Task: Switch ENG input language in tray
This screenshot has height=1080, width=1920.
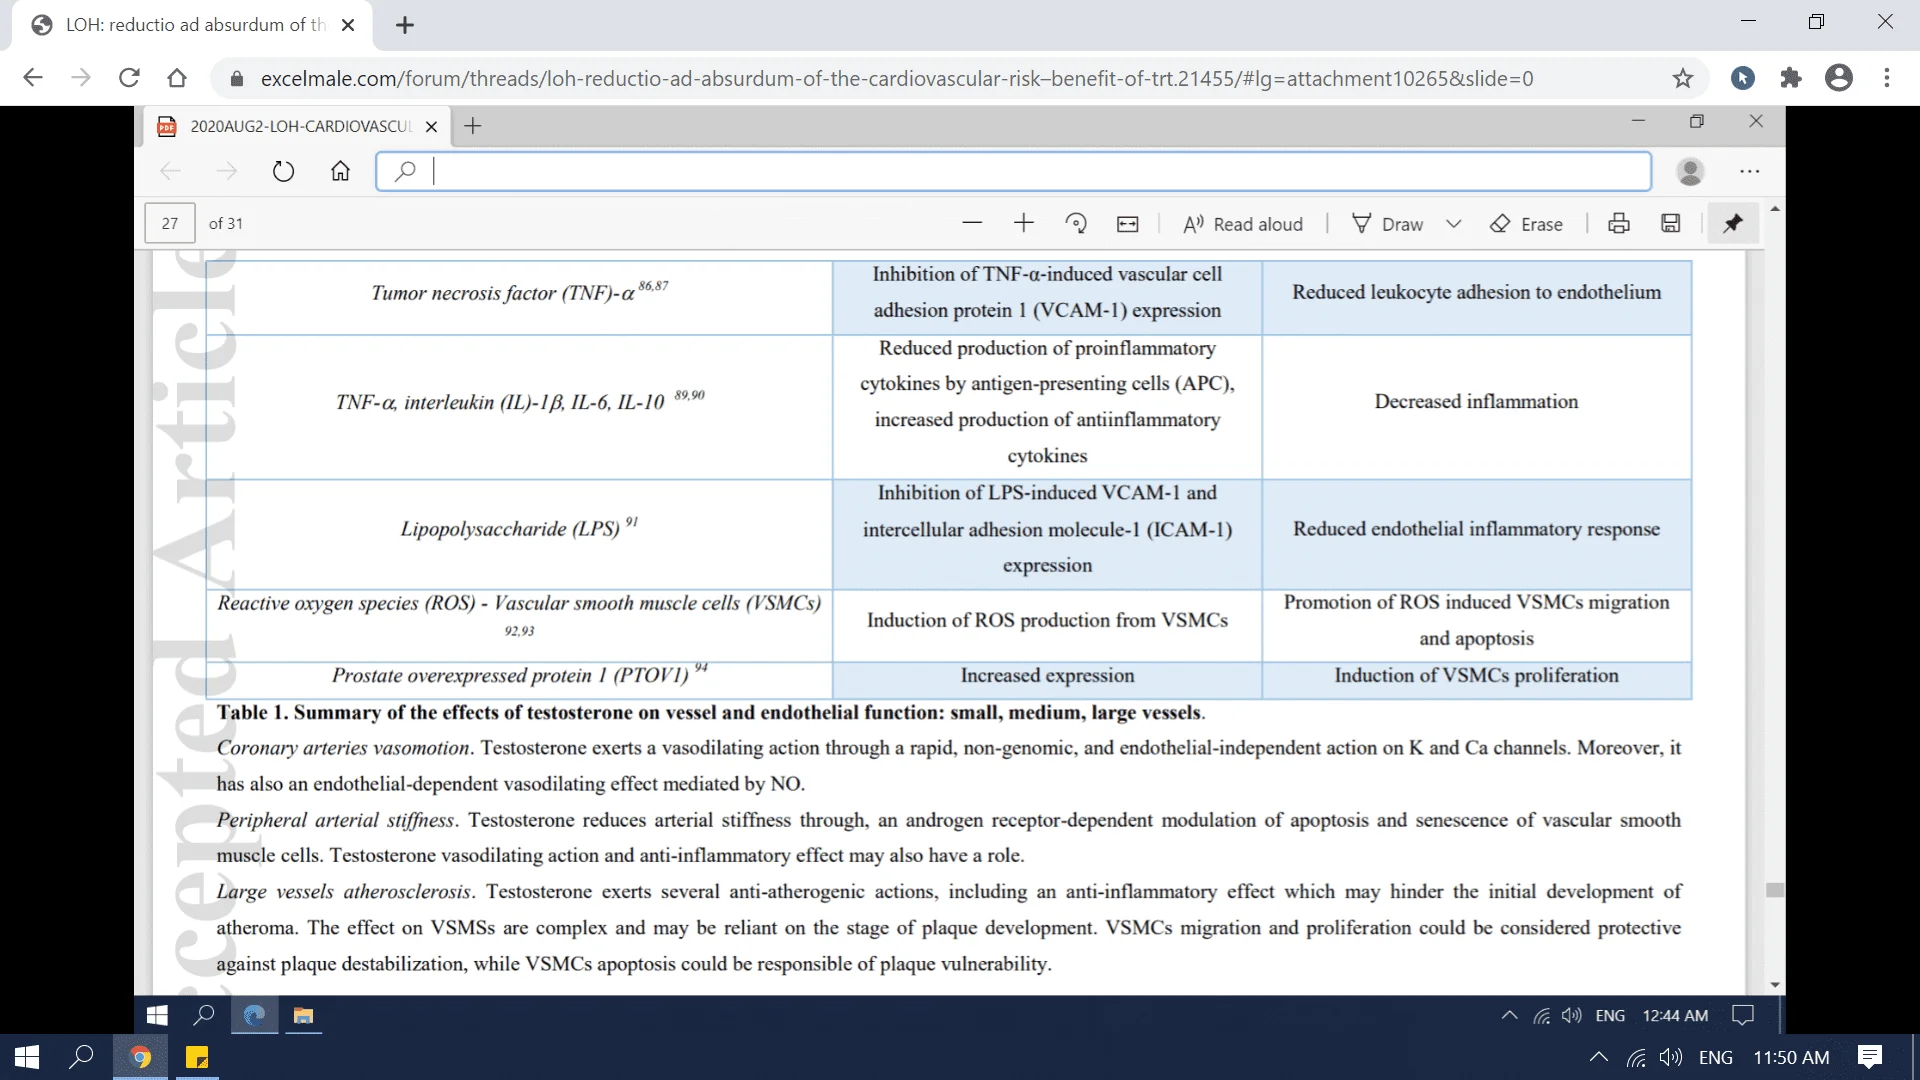Action: [x=1716, y=1057]
